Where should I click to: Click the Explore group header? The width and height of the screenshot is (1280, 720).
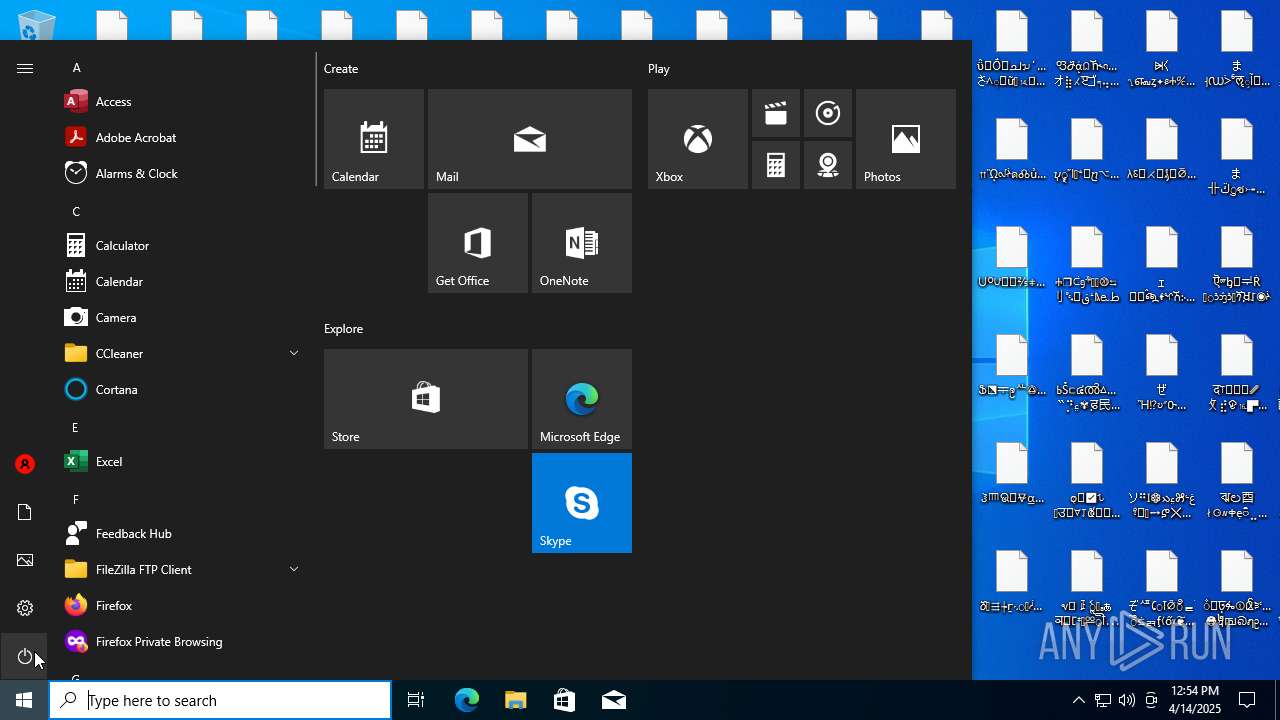click(x=343, y=328)
